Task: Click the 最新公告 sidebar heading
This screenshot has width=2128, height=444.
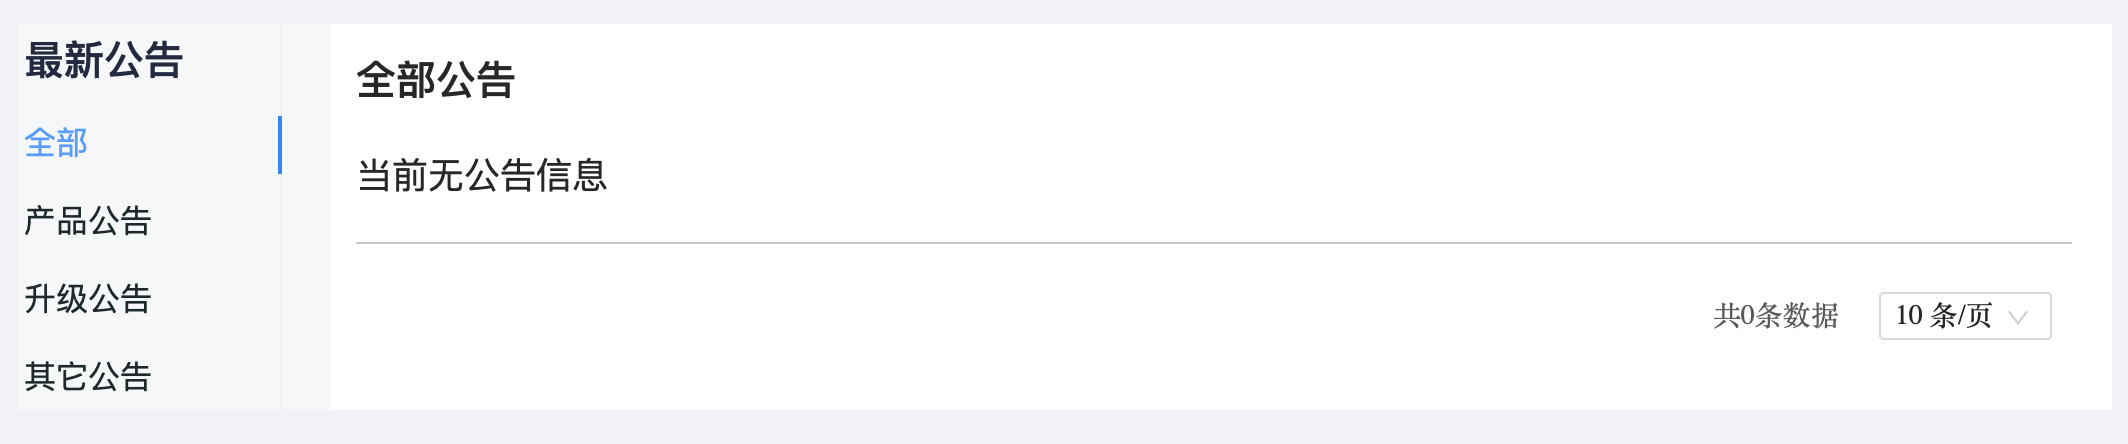Action: (x=104, y=61)
